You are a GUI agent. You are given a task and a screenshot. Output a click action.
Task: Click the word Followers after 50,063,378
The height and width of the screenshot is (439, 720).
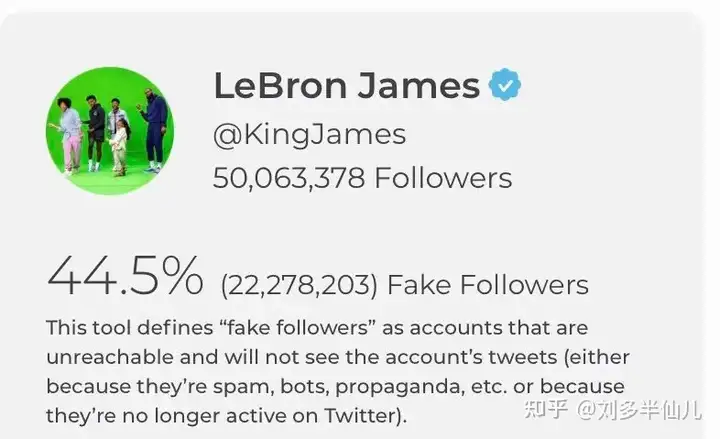coord(443,178)
